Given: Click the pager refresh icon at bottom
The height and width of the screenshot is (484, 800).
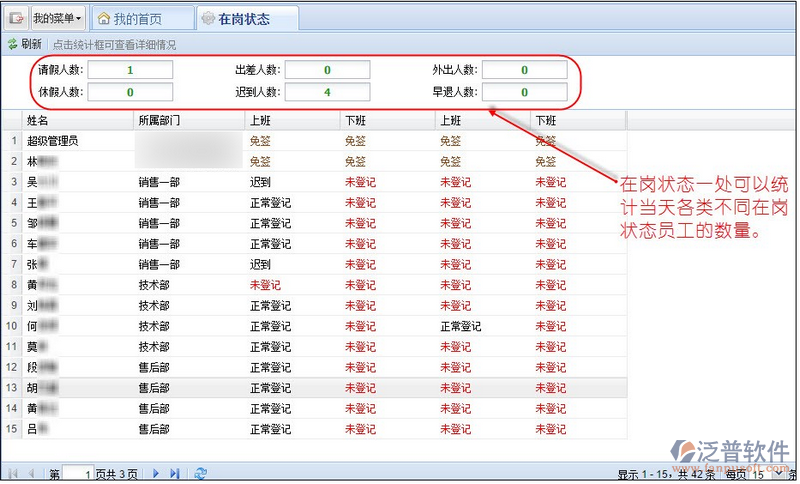Looking at the screenshot, I should [201, 474].
